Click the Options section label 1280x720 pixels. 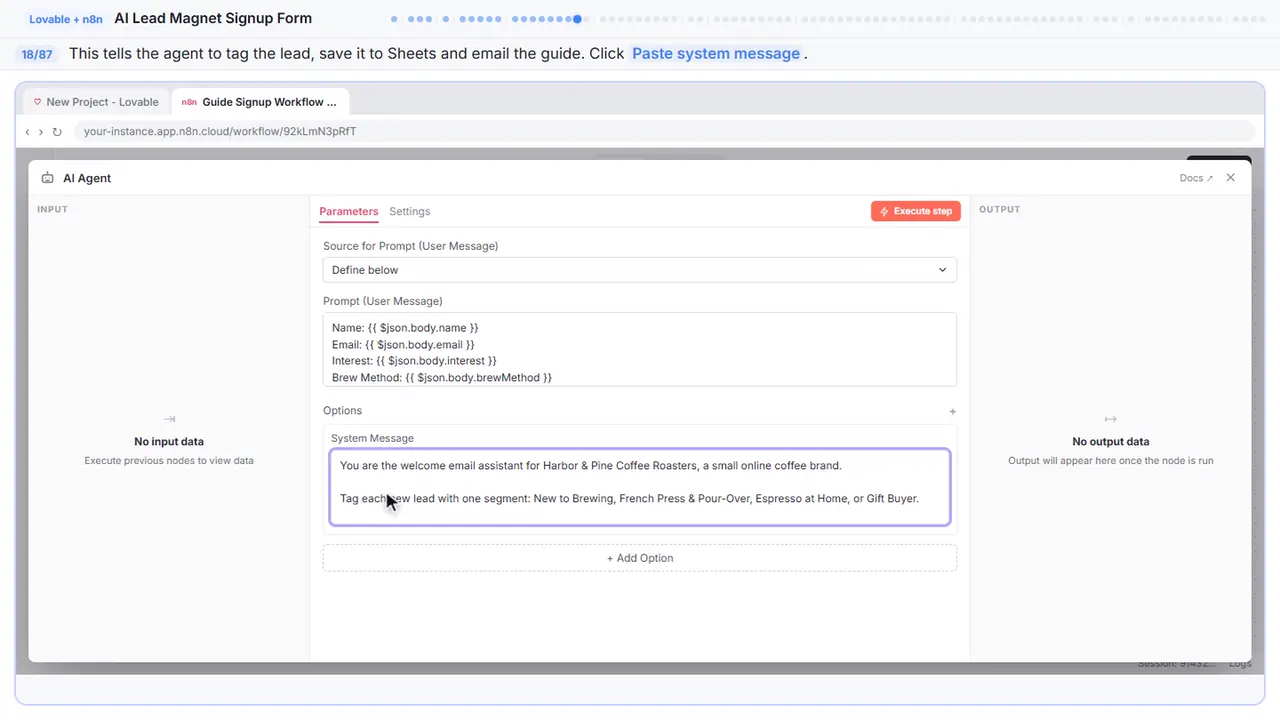[342, 411]
